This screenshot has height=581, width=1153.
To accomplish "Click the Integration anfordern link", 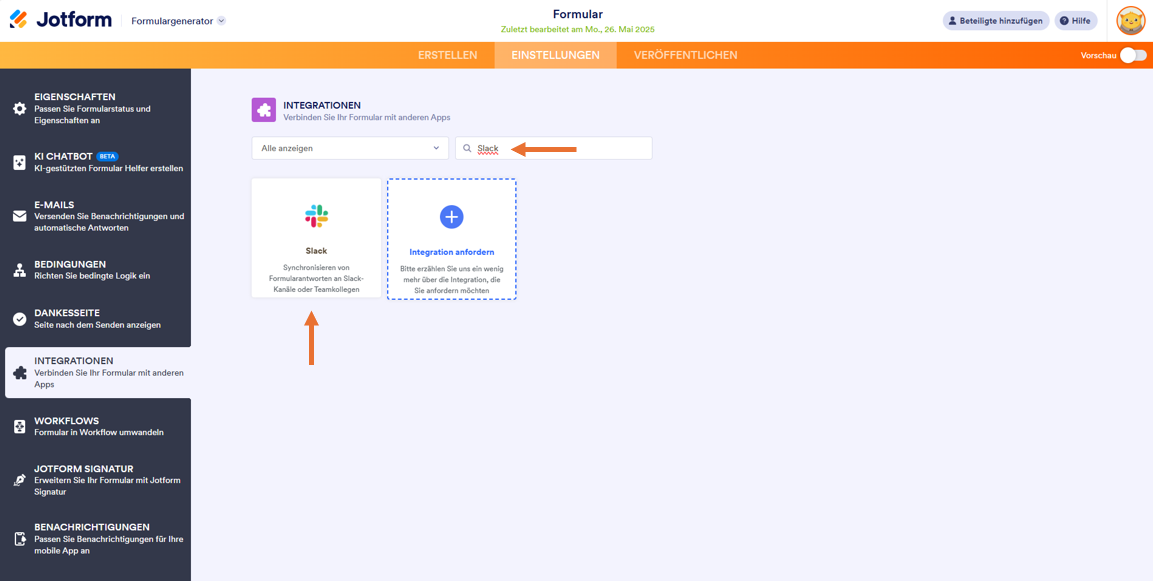I will click(x=451, y=252).
